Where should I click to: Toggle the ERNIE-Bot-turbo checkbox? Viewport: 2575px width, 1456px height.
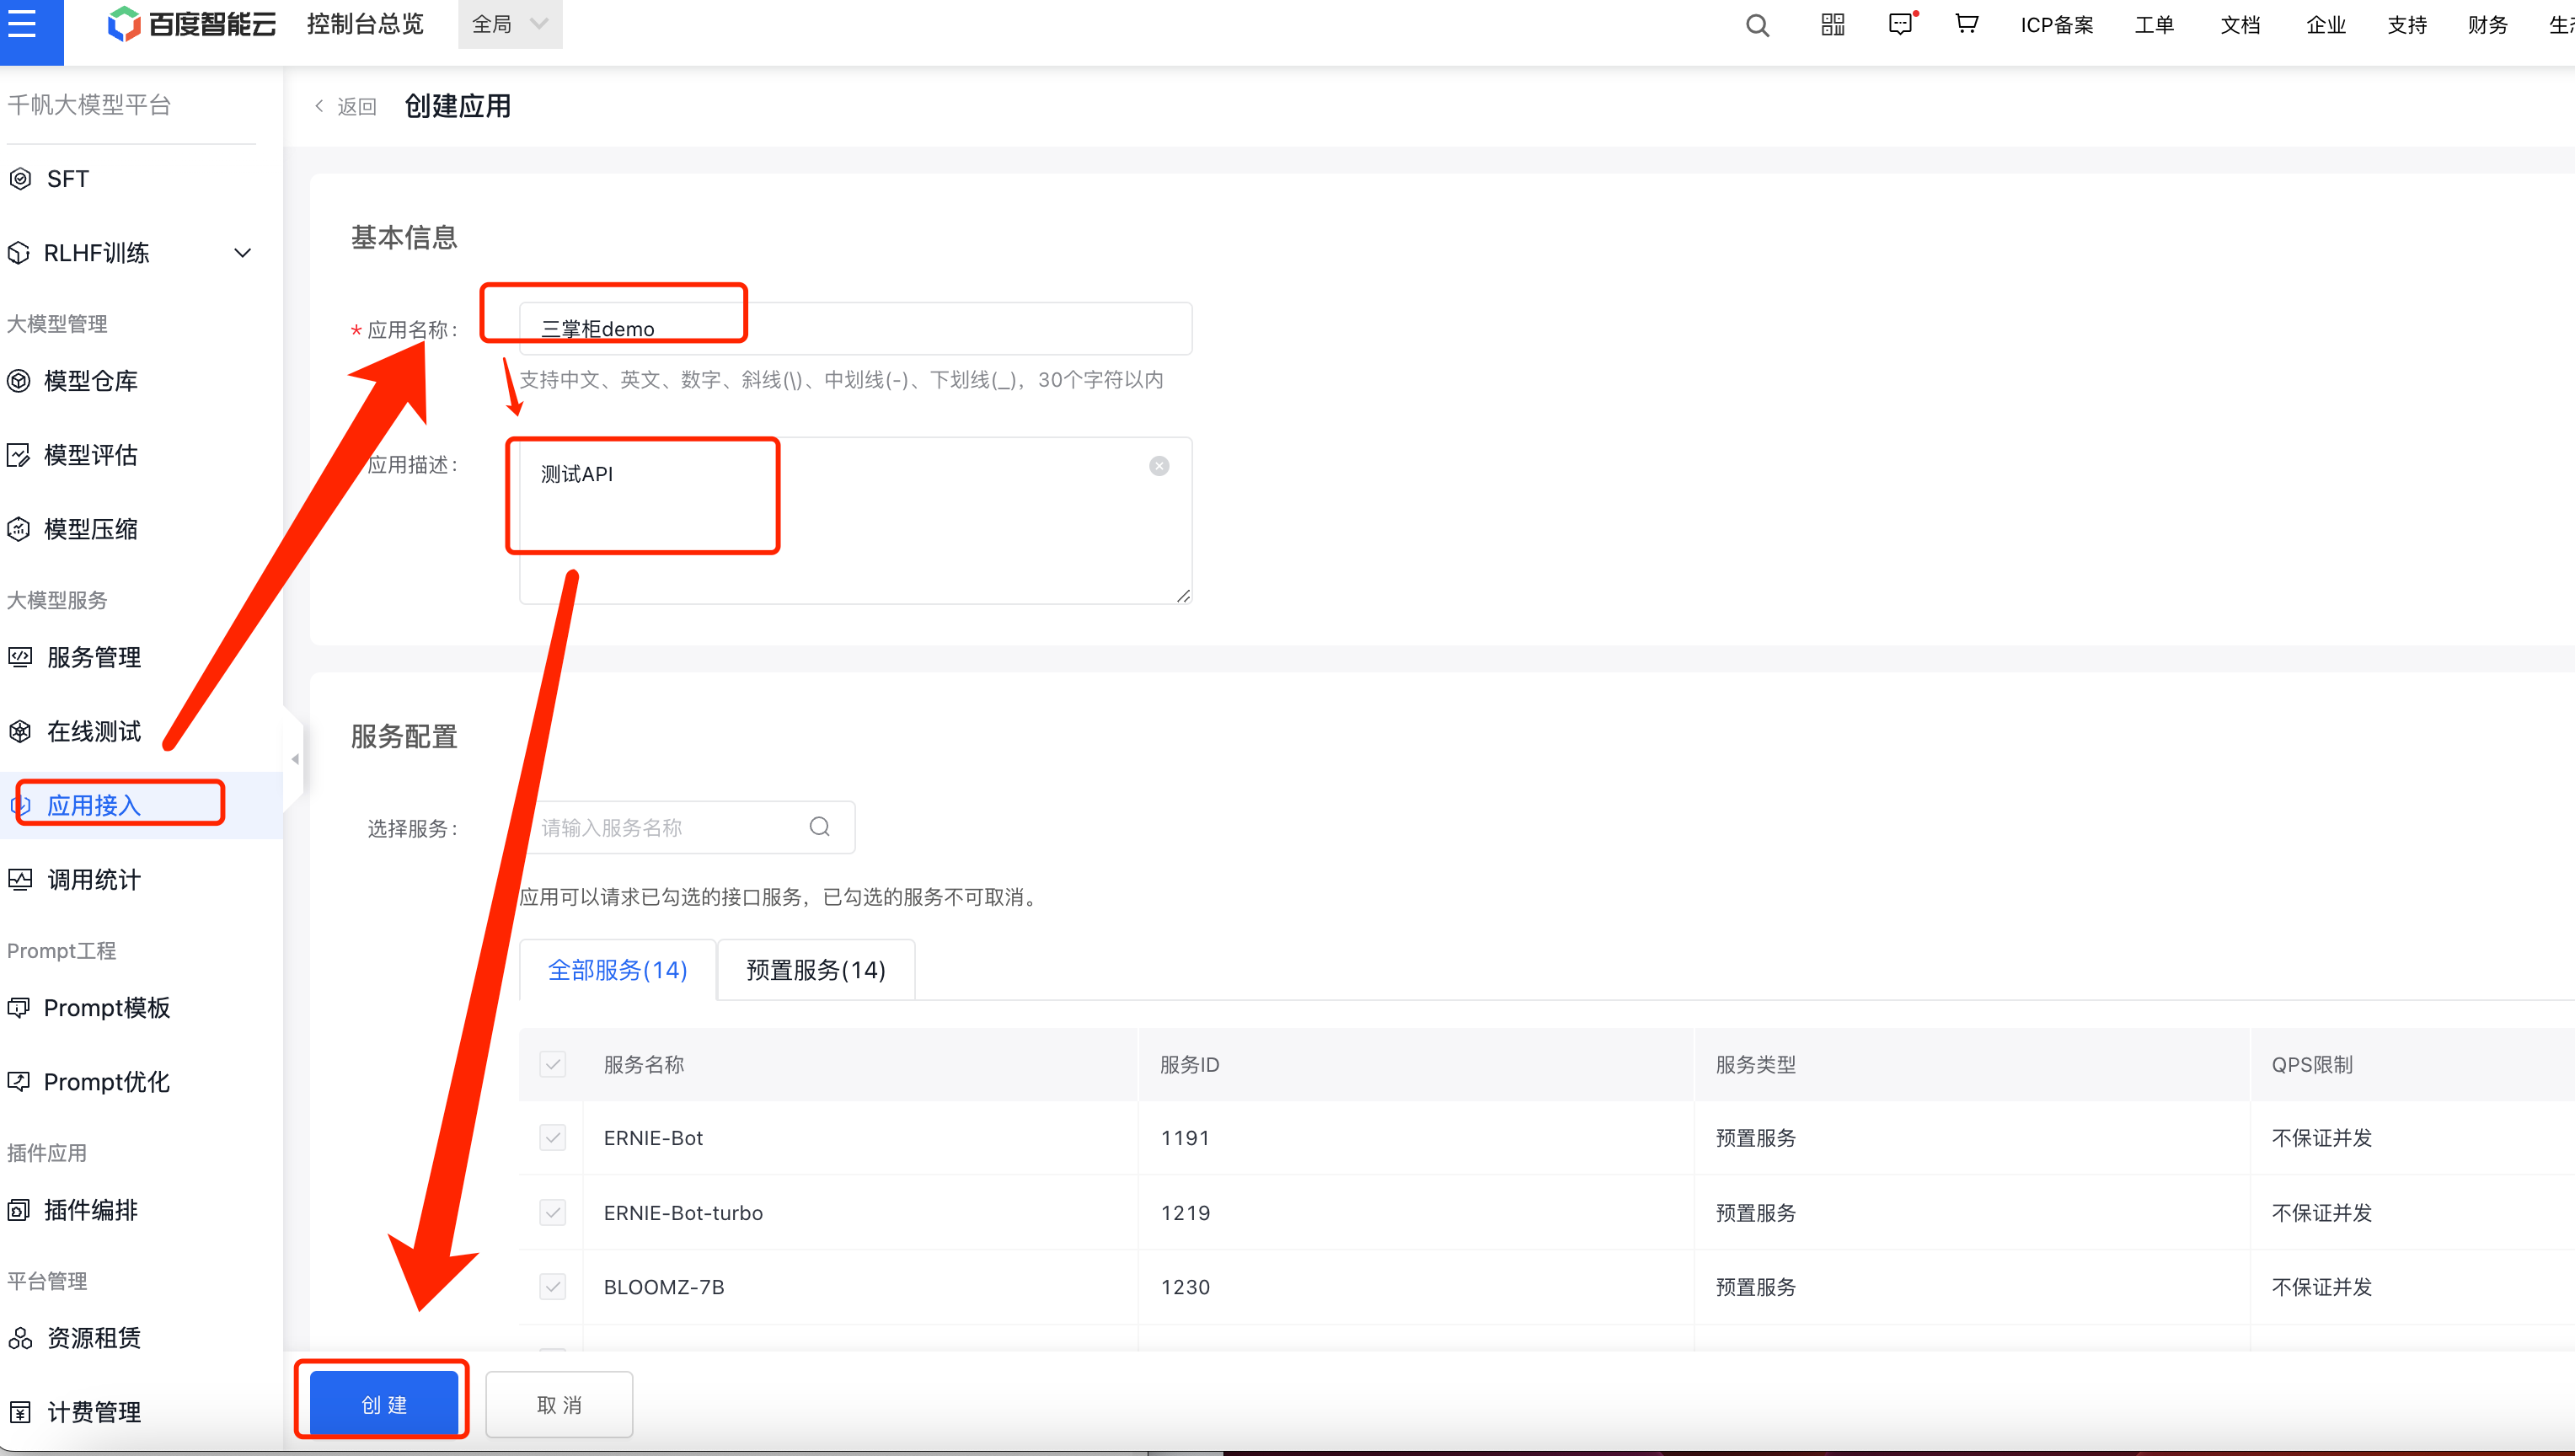point(553,1213)
